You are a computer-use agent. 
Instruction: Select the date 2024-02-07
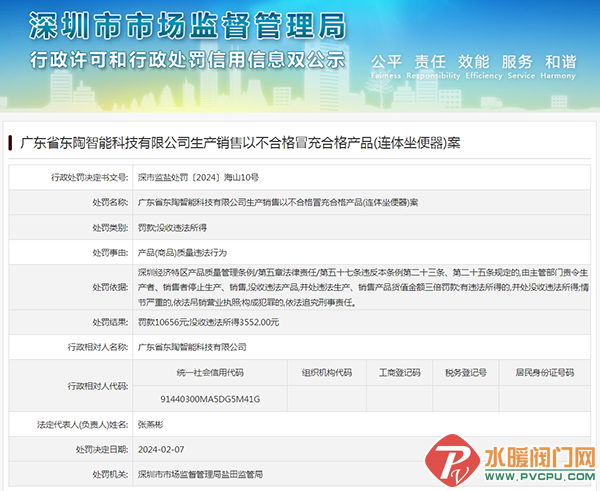161,449
